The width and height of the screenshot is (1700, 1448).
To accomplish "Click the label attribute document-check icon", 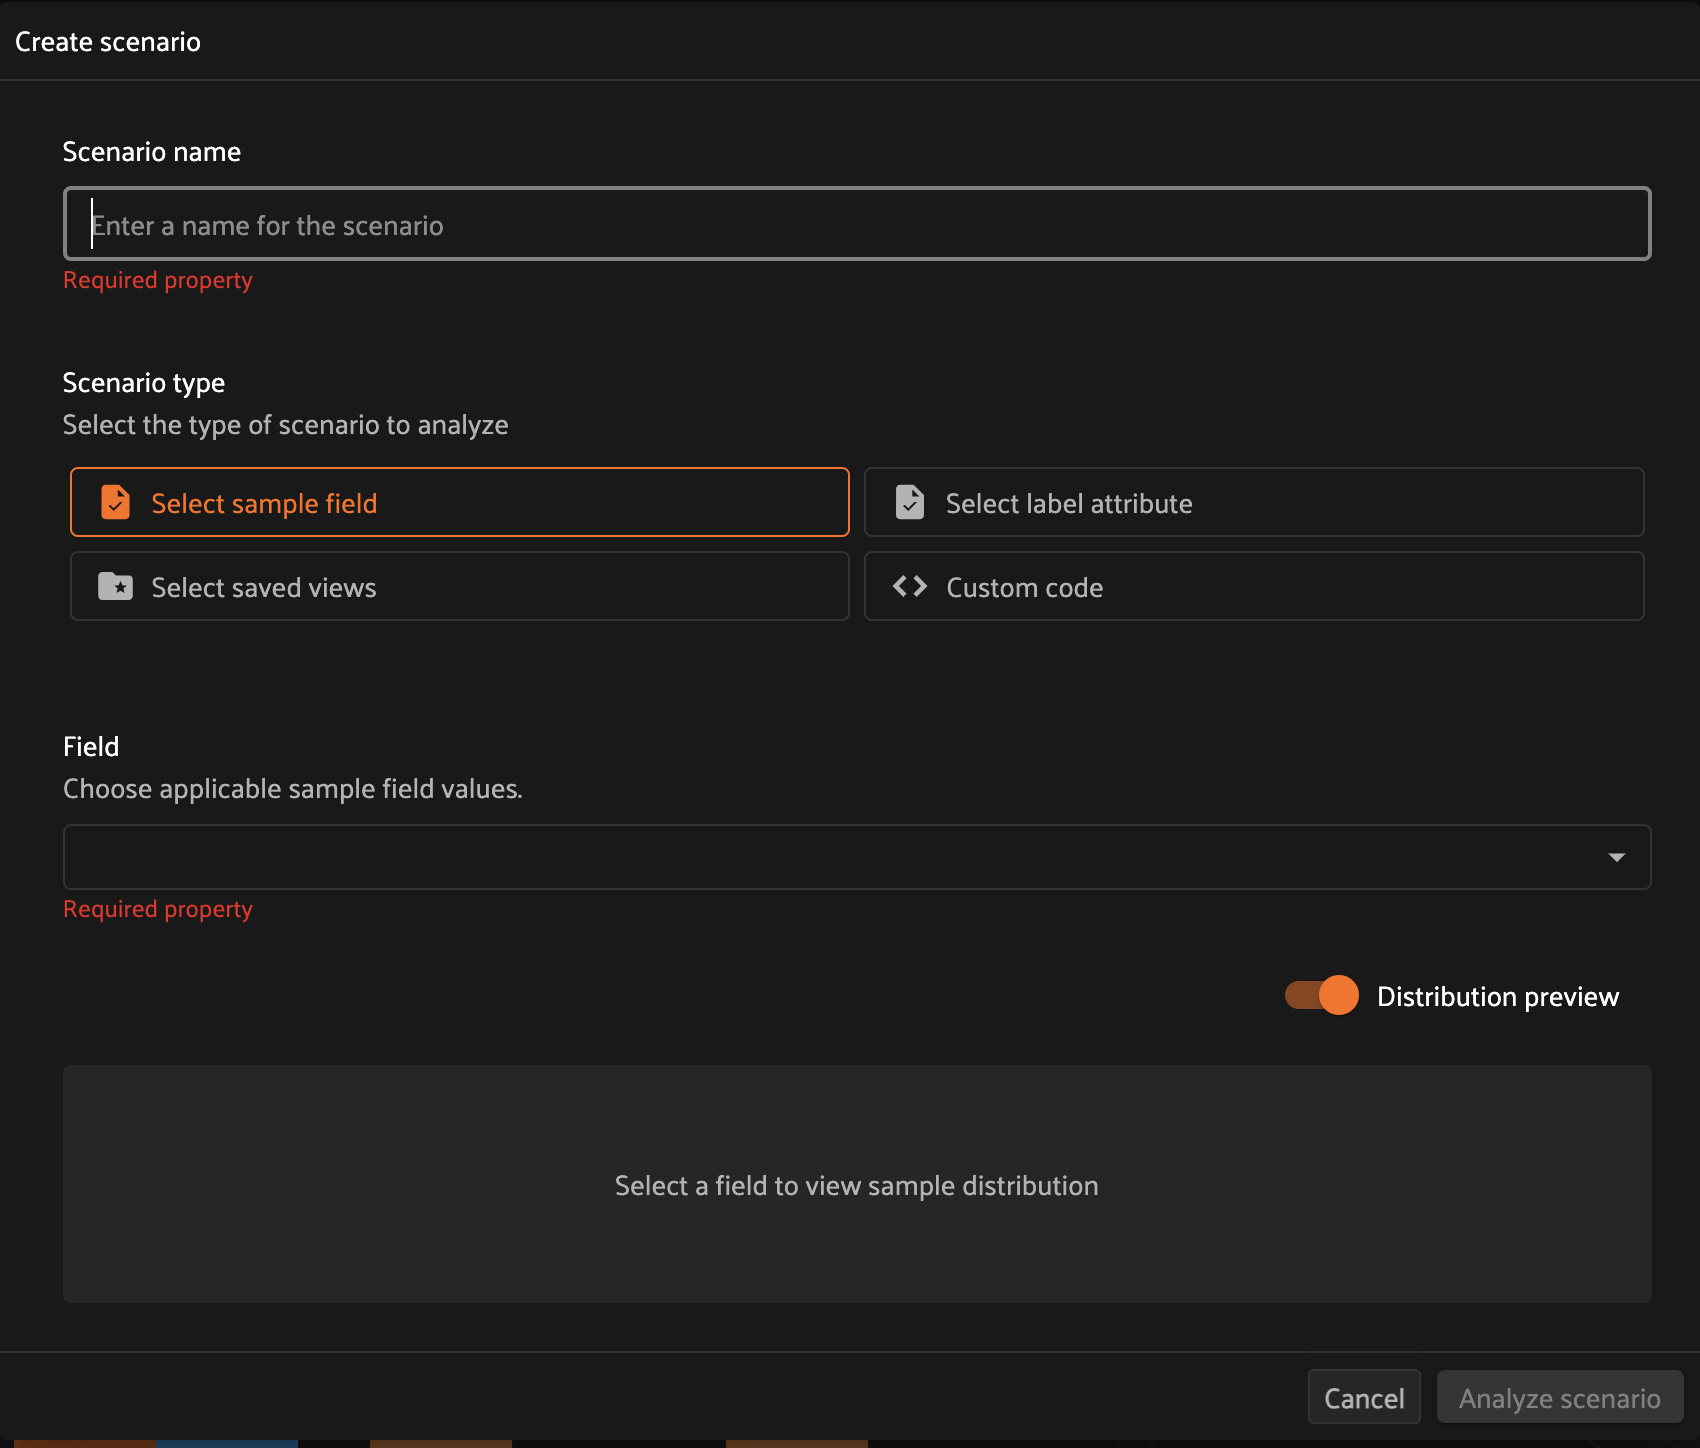I will click(x=910, y=502).
